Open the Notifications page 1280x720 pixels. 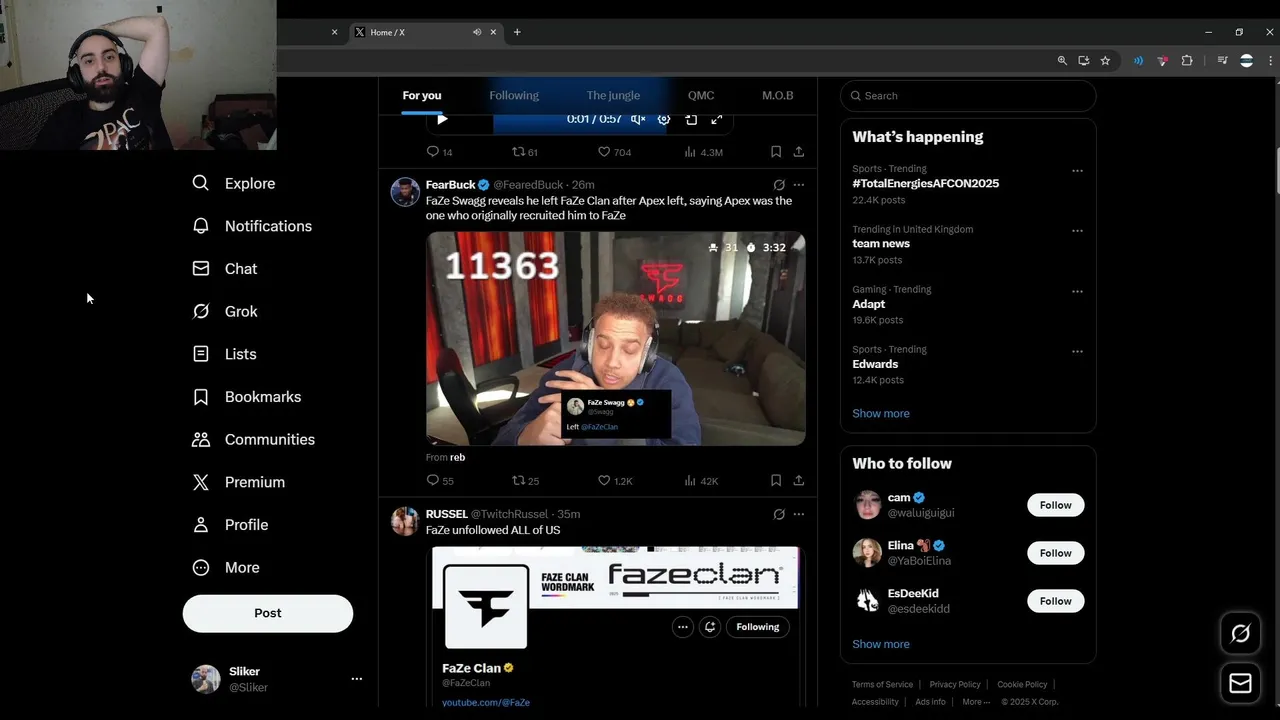click(252, 226)
